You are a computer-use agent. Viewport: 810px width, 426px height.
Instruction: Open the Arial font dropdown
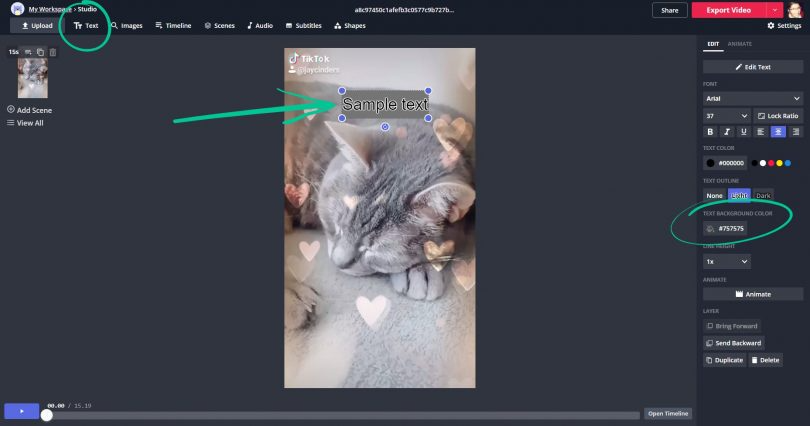[752, 99]
